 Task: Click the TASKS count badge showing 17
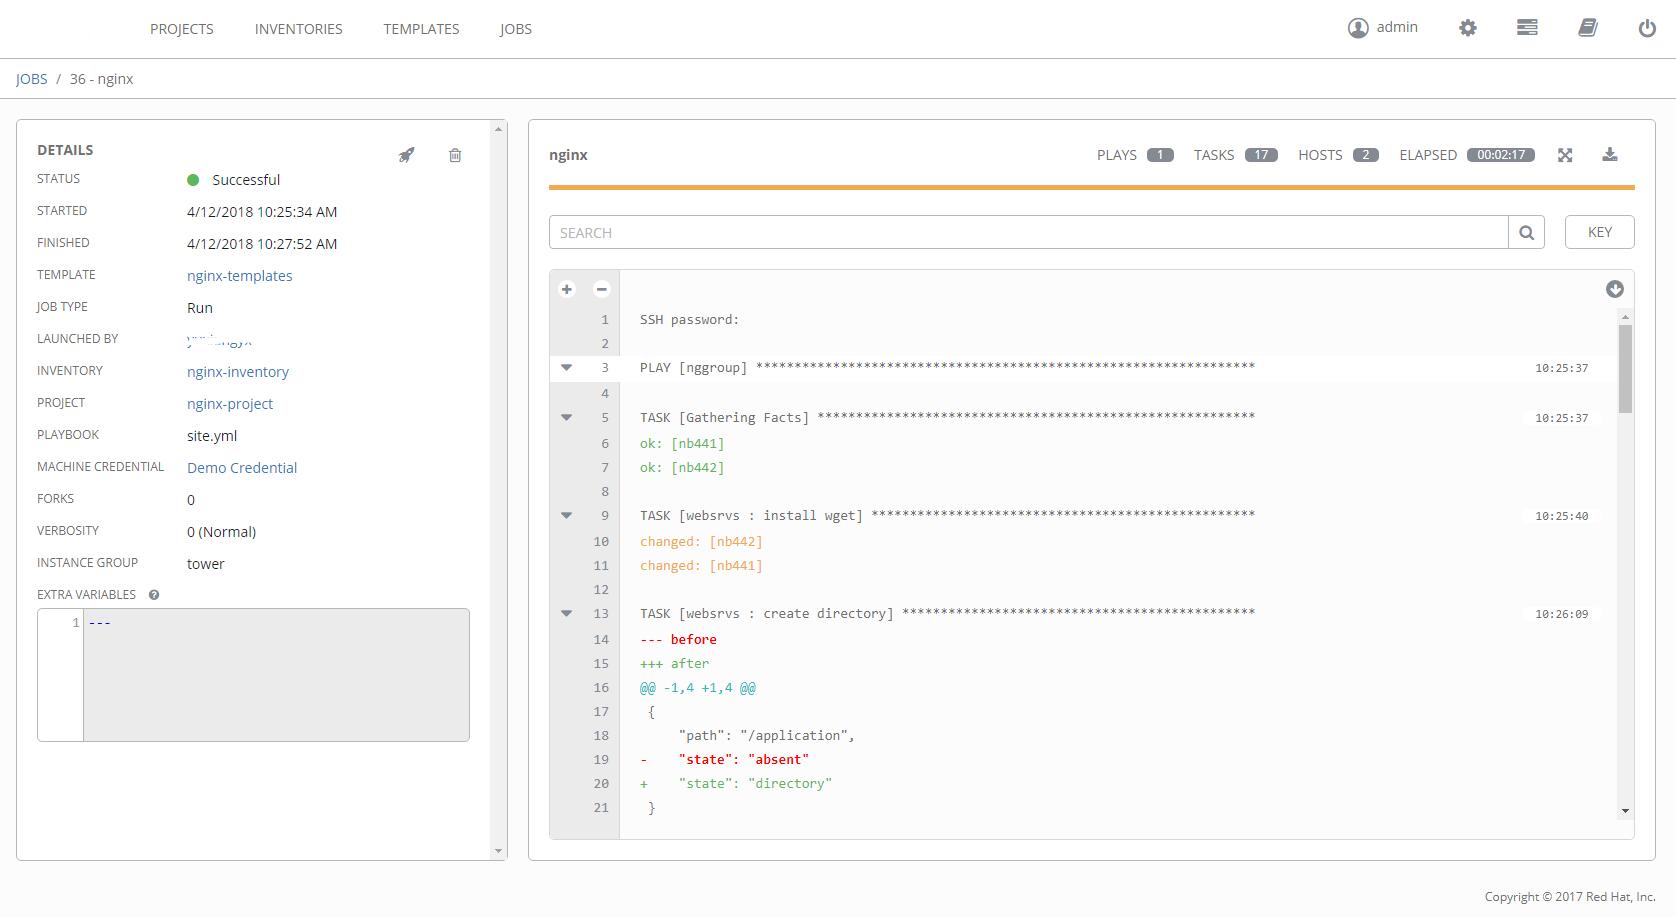tap(1261, 155)
